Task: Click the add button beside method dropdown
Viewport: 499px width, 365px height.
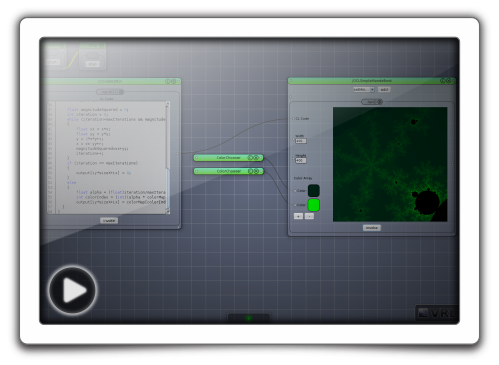Action: [x=384, y=89]
